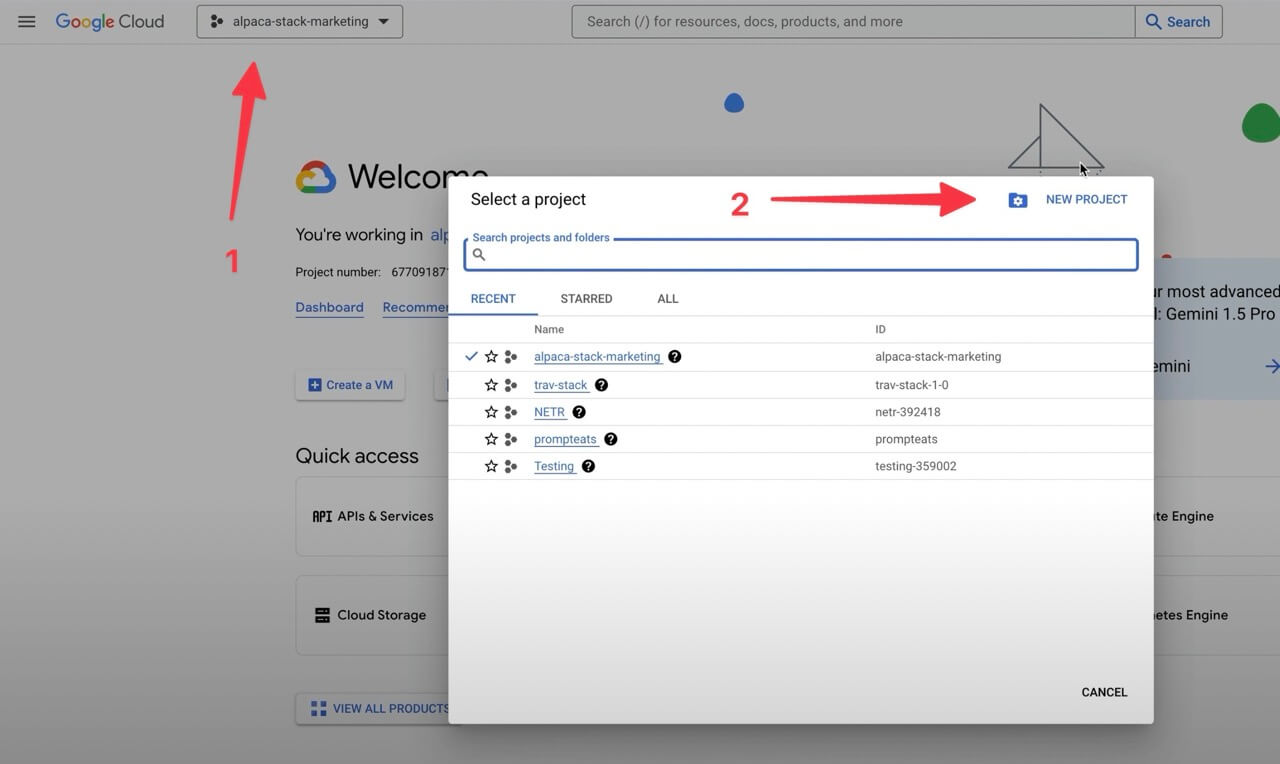
Task: Click the Google Cloud logo
Action: click(110, 21)
